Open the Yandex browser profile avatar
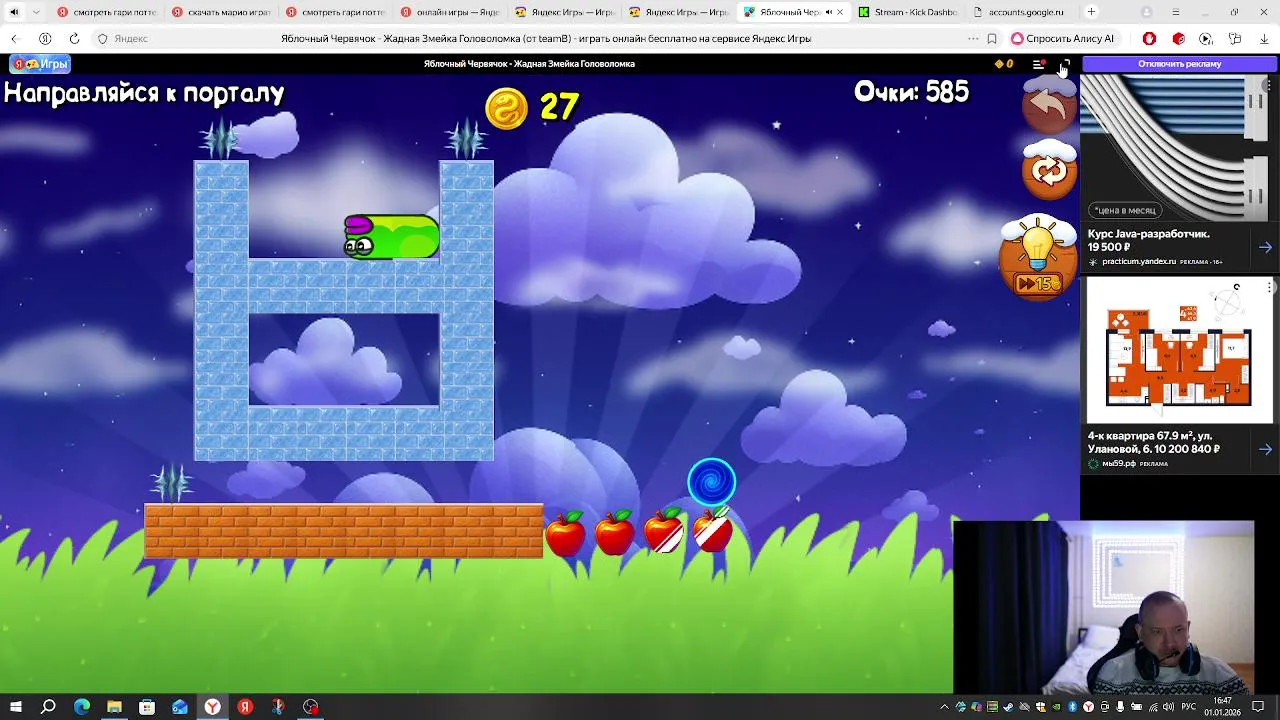This screenshot has height=720, width=1280. (1146, 12)
